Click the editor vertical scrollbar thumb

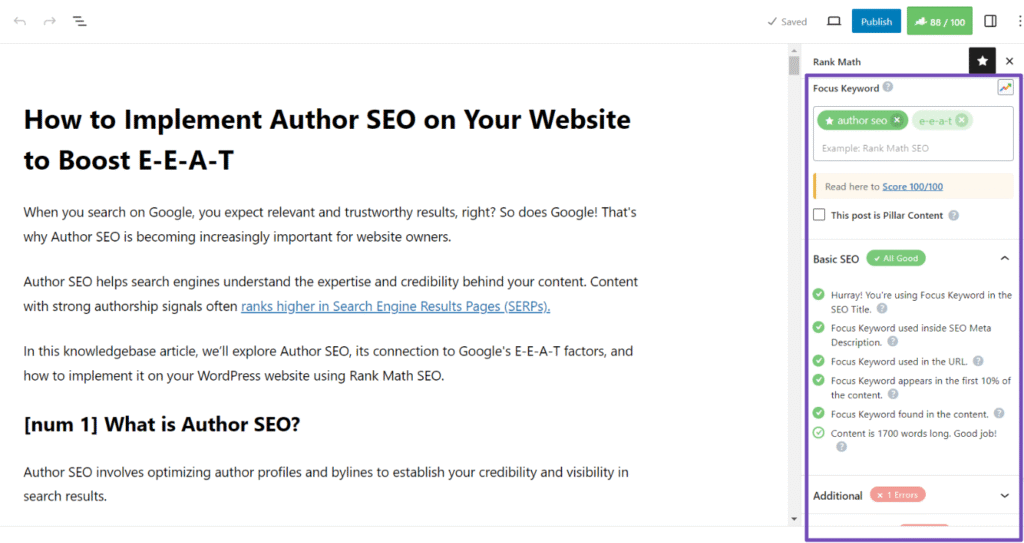point(794,66)
